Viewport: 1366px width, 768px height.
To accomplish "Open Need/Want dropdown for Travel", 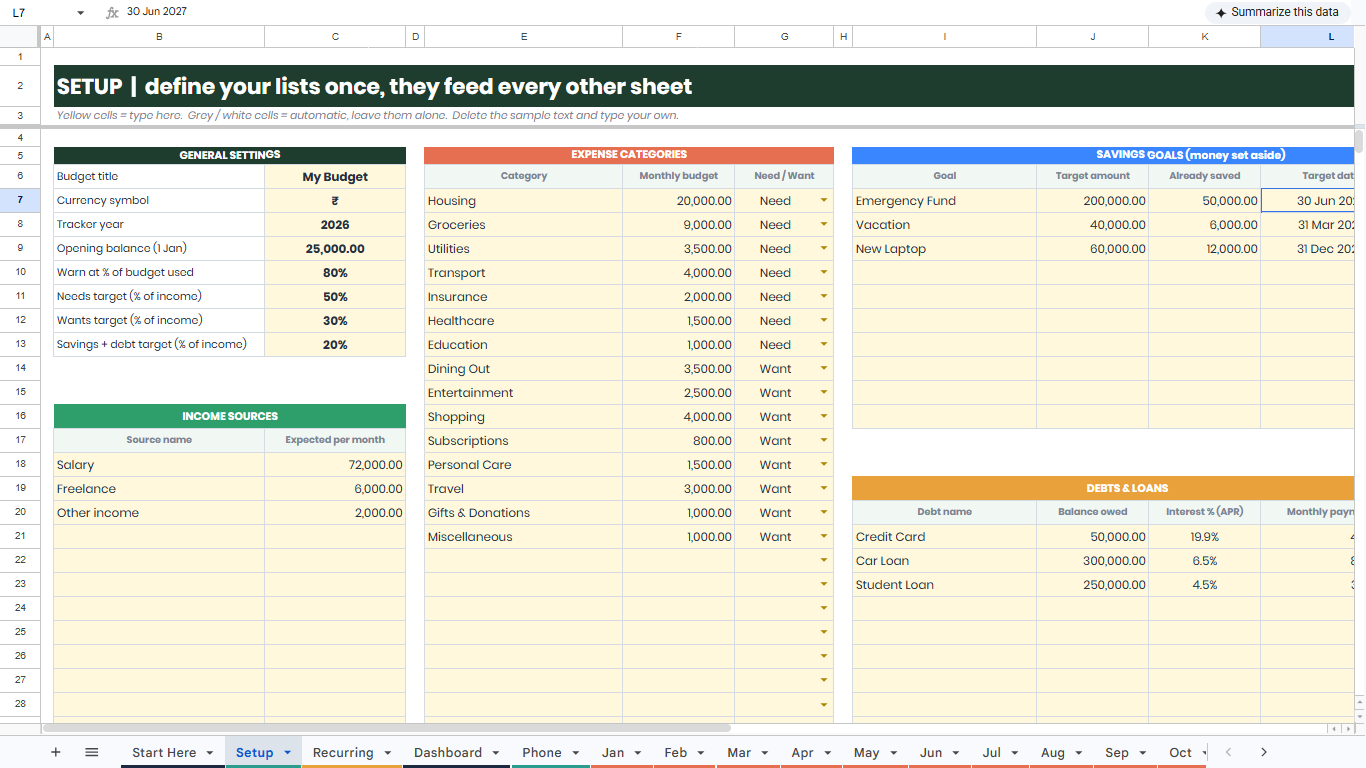I will [824, 488].
